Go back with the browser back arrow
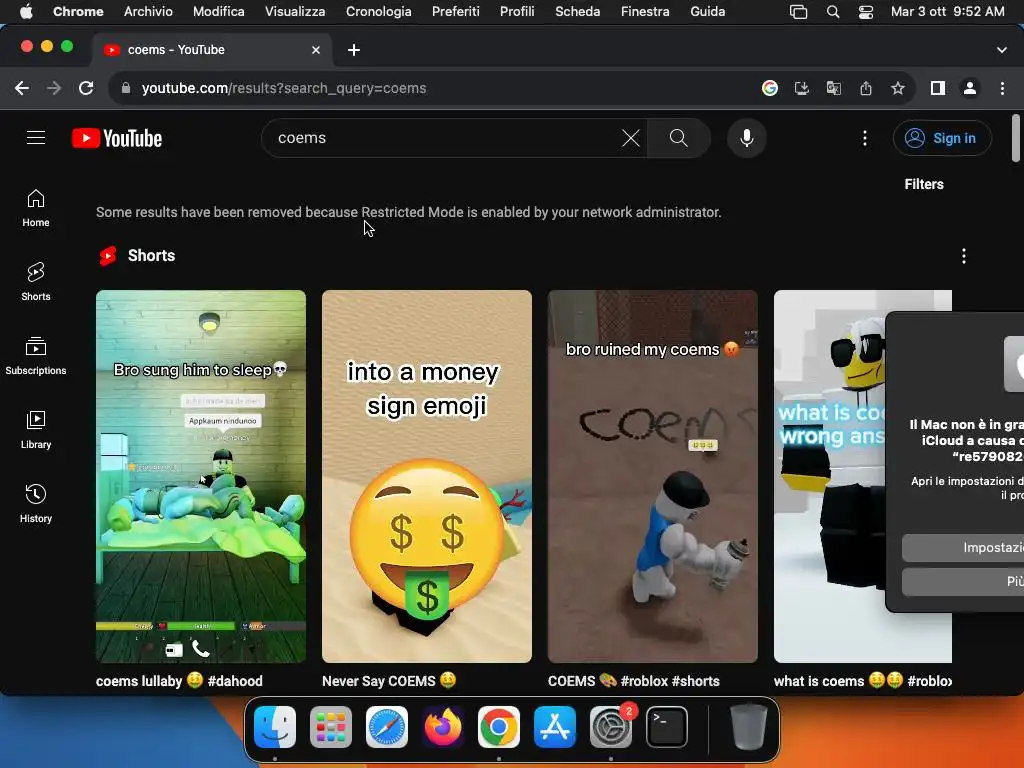The image size is (1024, 768). 22,88
